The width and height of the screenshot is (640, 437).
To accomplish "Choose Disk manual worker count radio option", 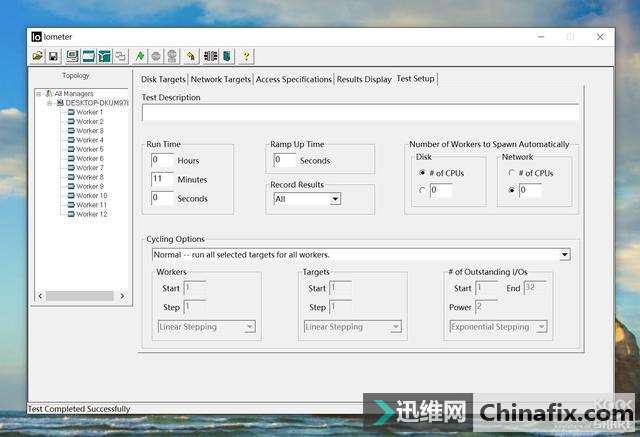I will 422,190.
